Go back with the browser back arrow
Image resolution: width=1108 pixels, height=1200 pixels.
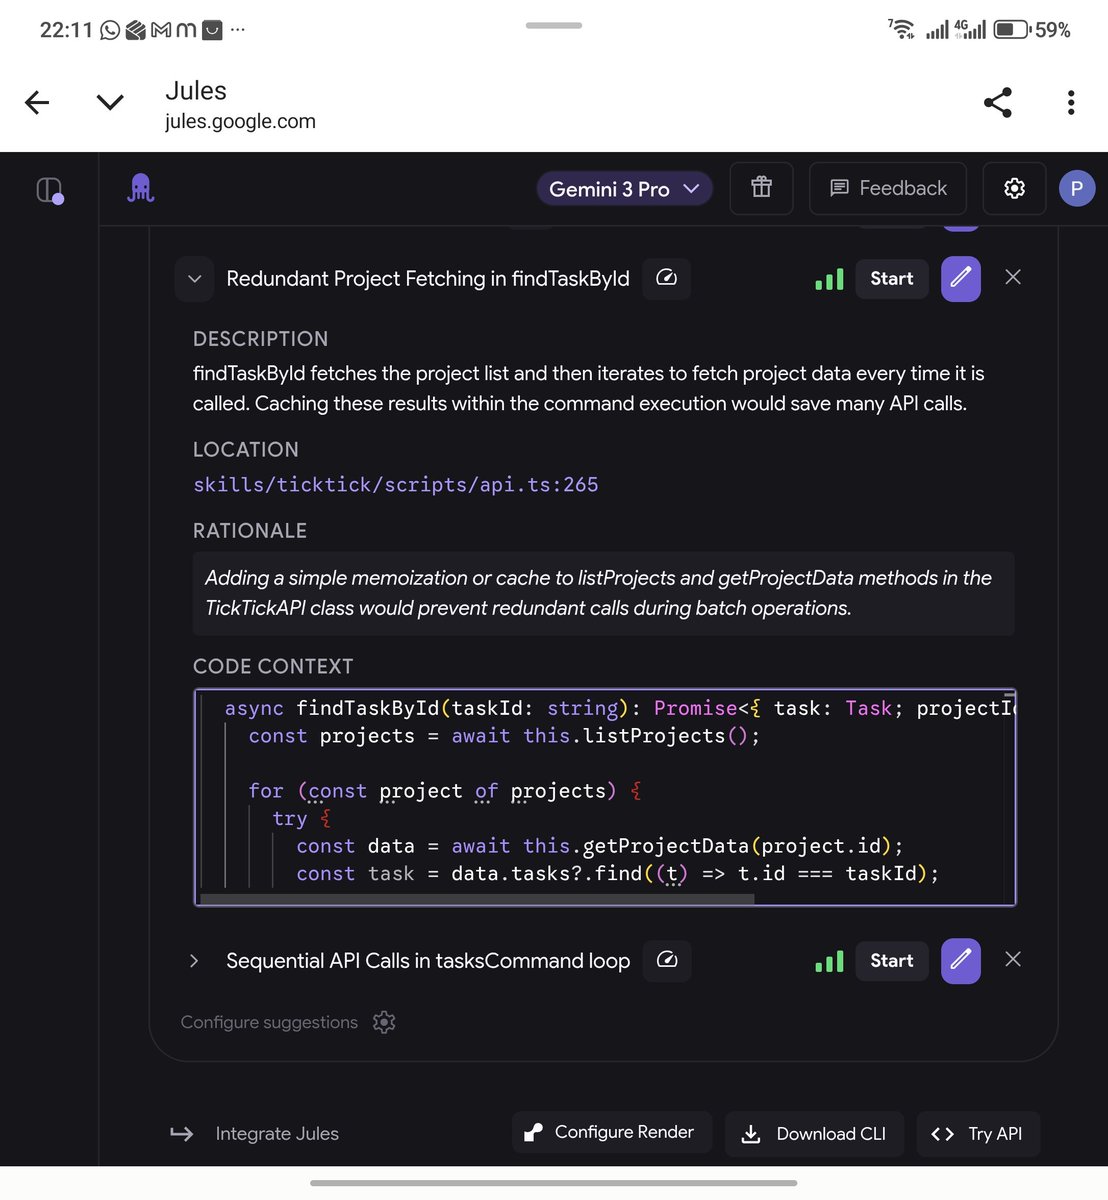(x=37, y=102)
